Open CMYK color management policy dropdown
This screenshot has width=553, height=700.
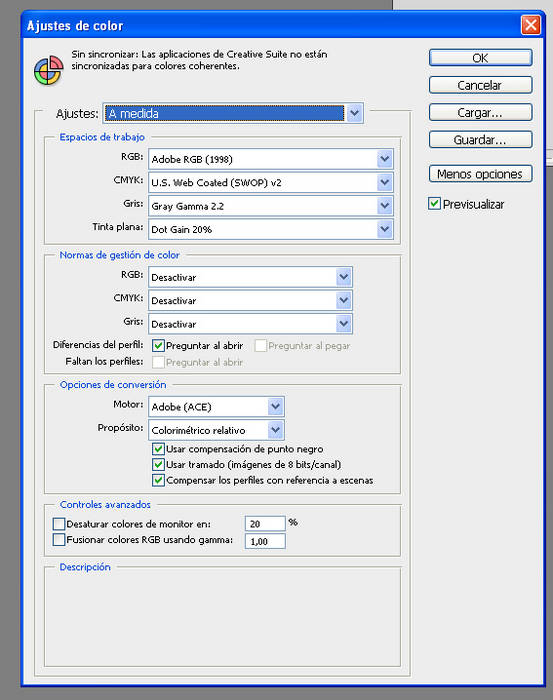(250, 300)
